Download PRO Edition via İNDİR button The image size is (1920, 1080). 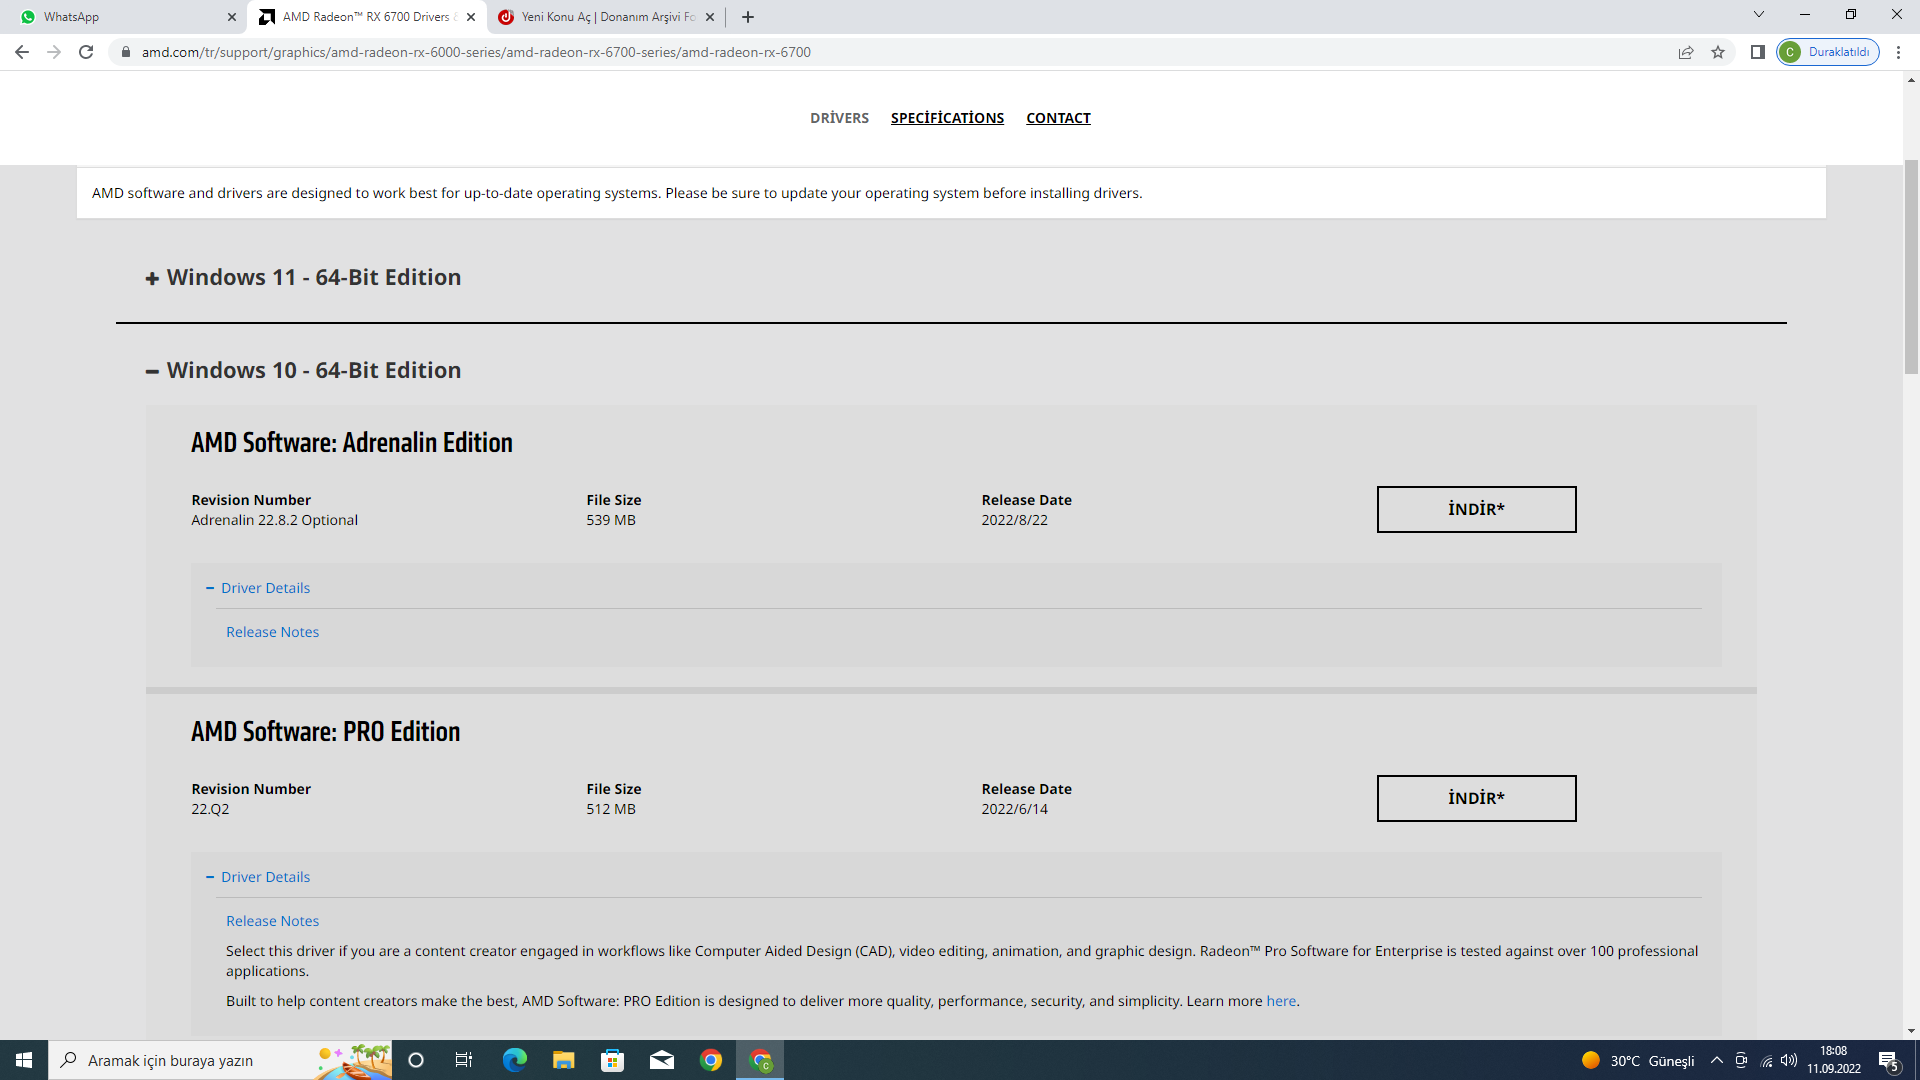[x=1476, y=798]
